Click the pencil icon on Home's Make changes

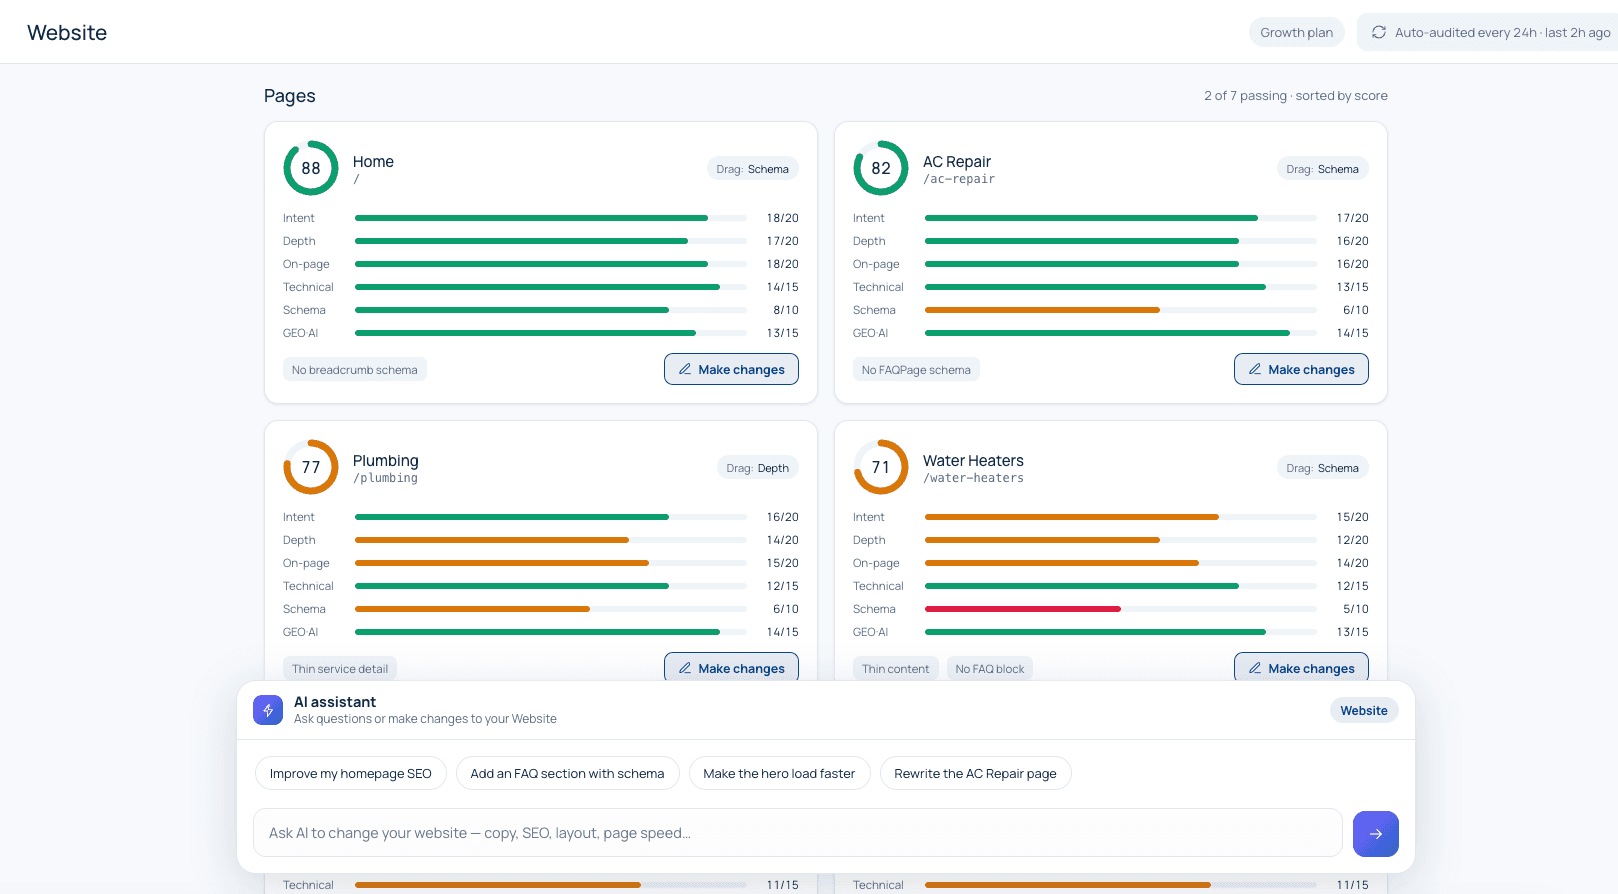[x=685, y=369]
